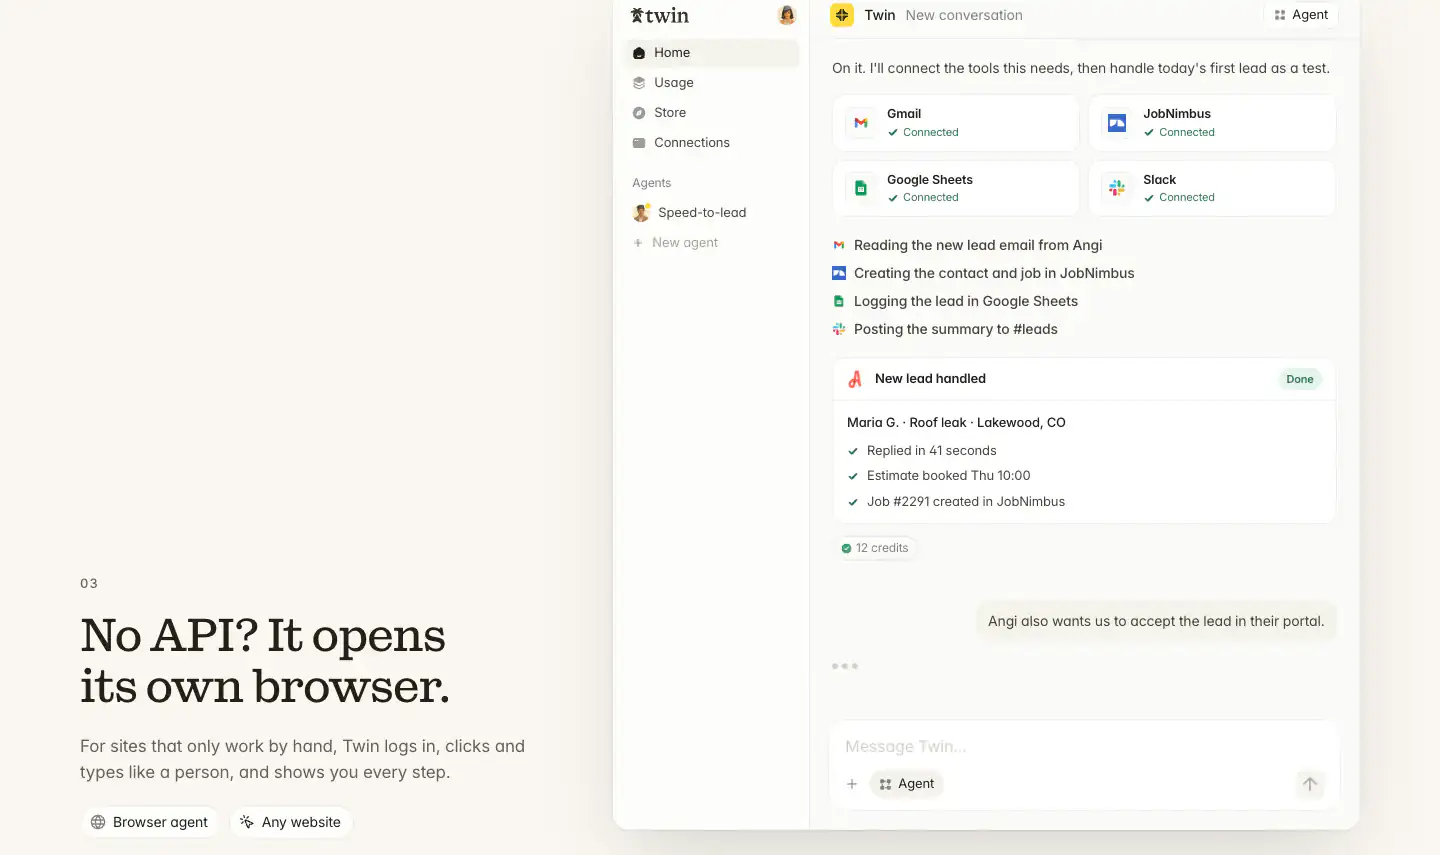Screen dimensions: 1440x855
Task: Click the Message Twin input field
Action: pyautogui.click(x=1084, y=747)
